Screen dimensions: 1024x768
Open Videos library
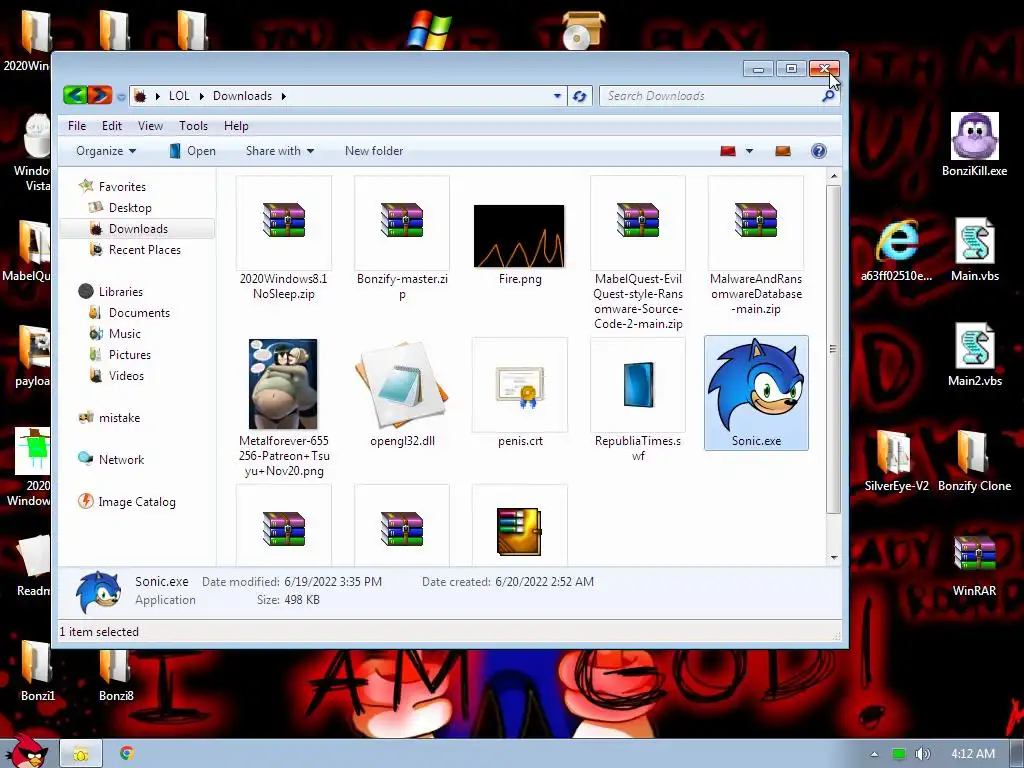[x=126, y=376]
